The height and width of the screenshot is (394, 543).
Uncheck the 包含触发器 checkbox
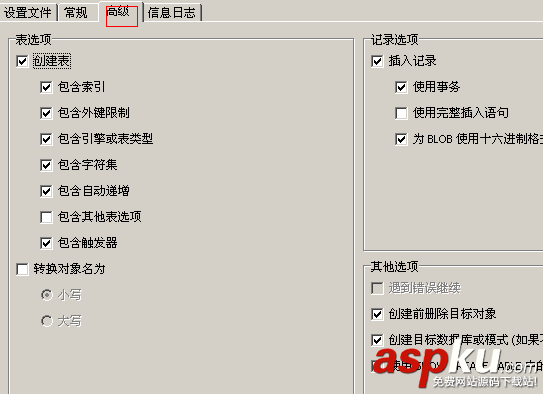46,243
